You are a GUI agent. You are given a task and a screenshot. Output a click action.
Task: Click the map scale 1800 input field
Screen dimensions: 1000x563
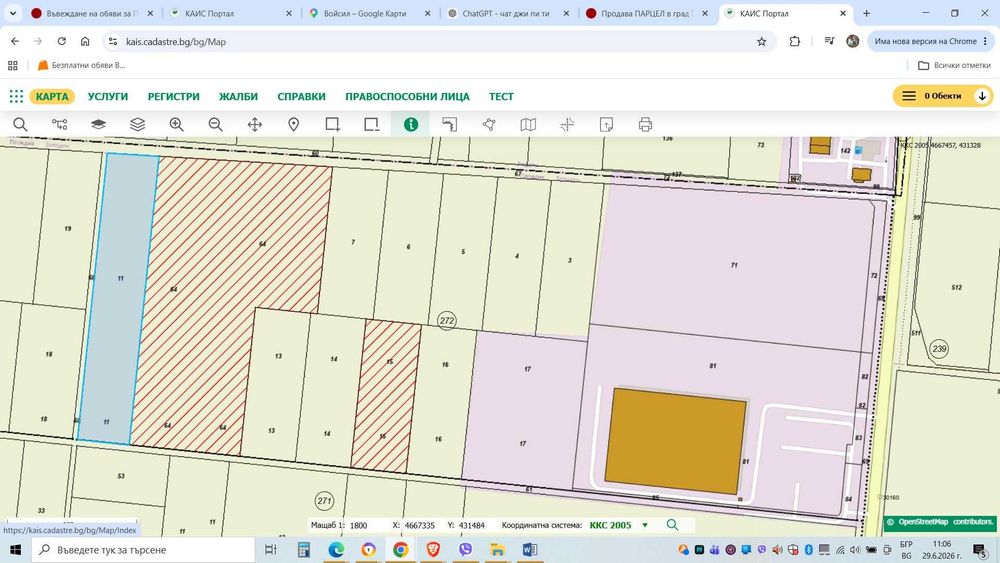coord(365,525)
